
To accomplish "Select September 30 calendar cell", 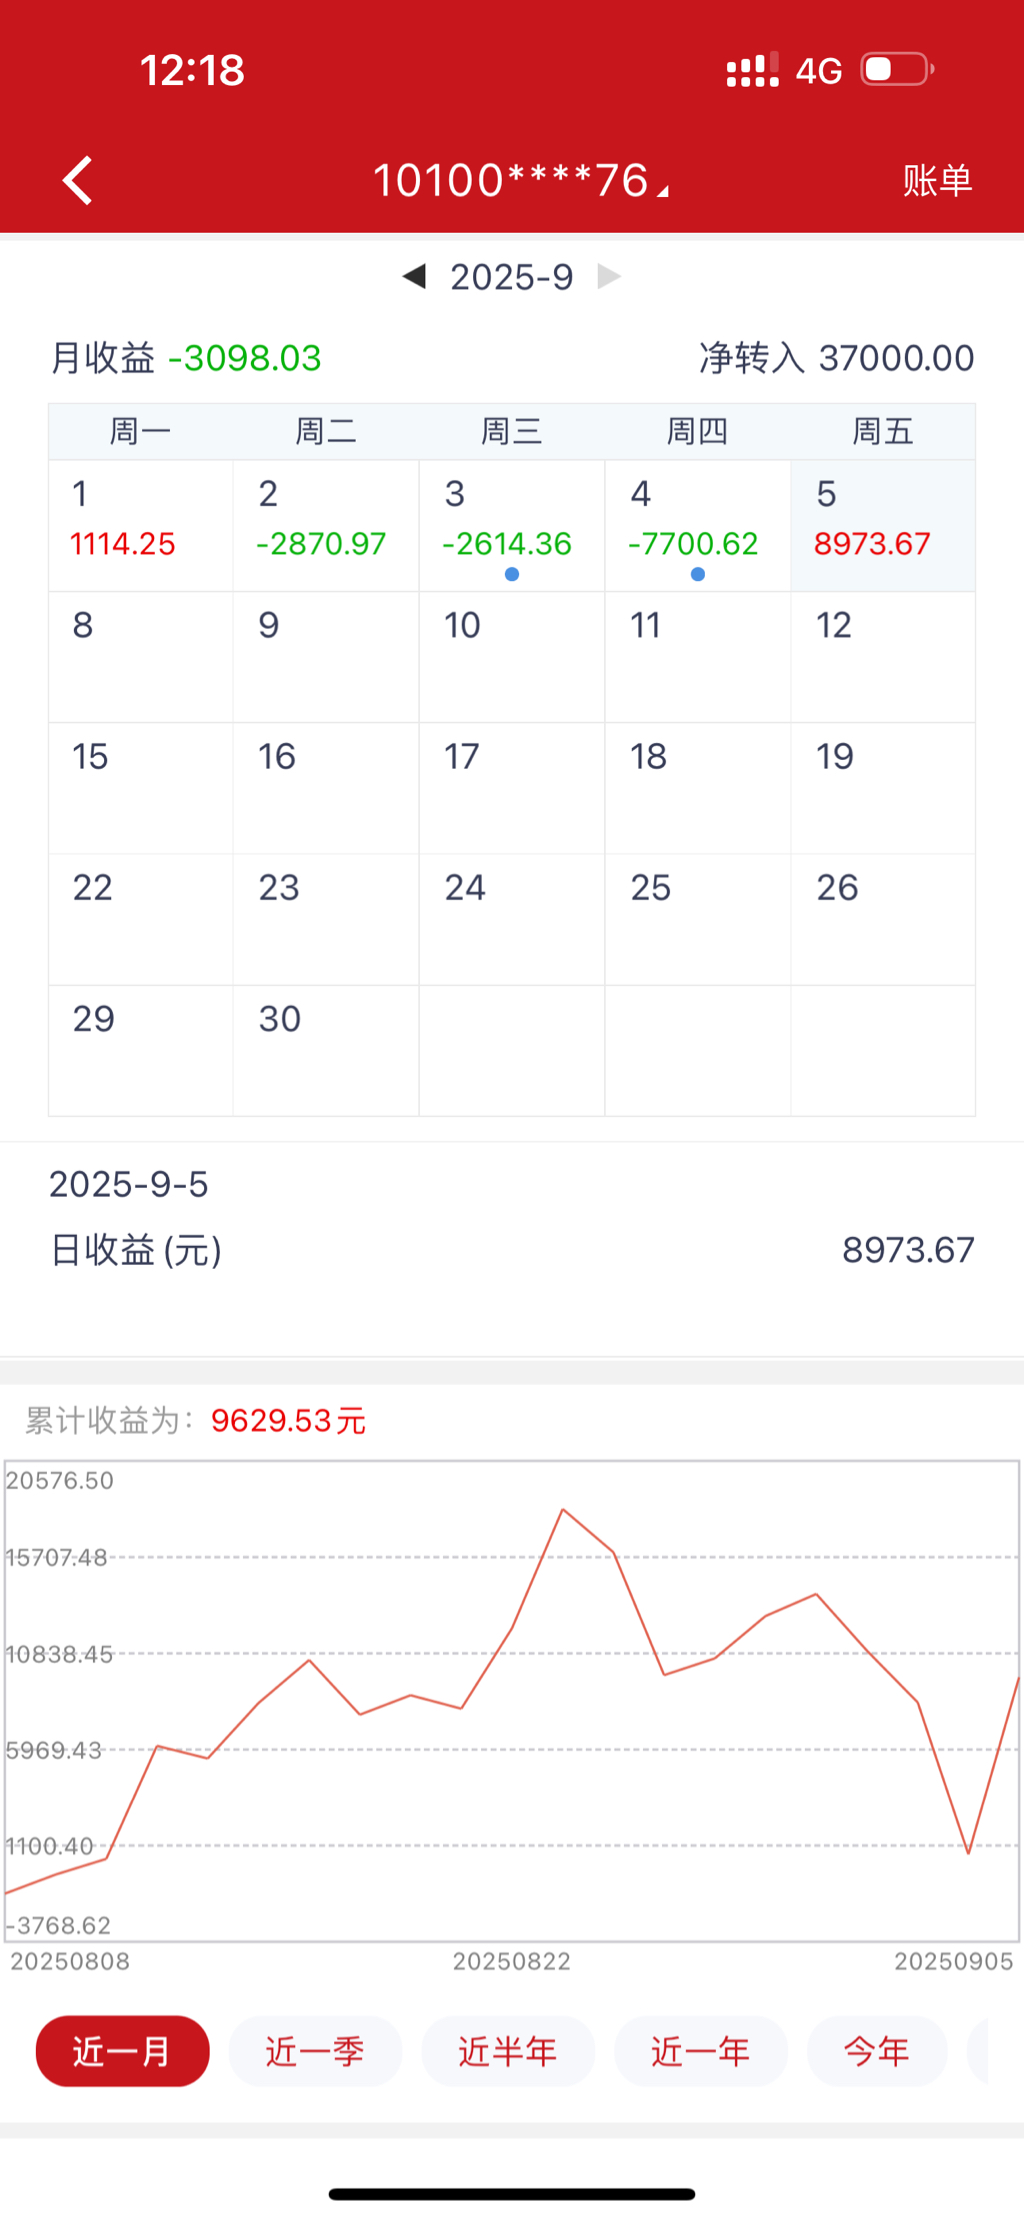I will pos(326,1050).
